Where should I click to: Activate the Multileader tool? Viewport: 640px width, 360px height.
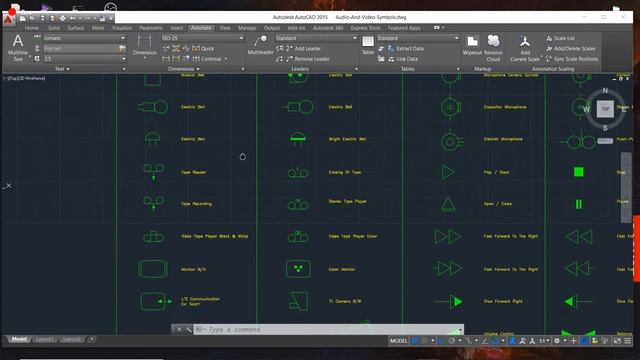click(260, 45)
